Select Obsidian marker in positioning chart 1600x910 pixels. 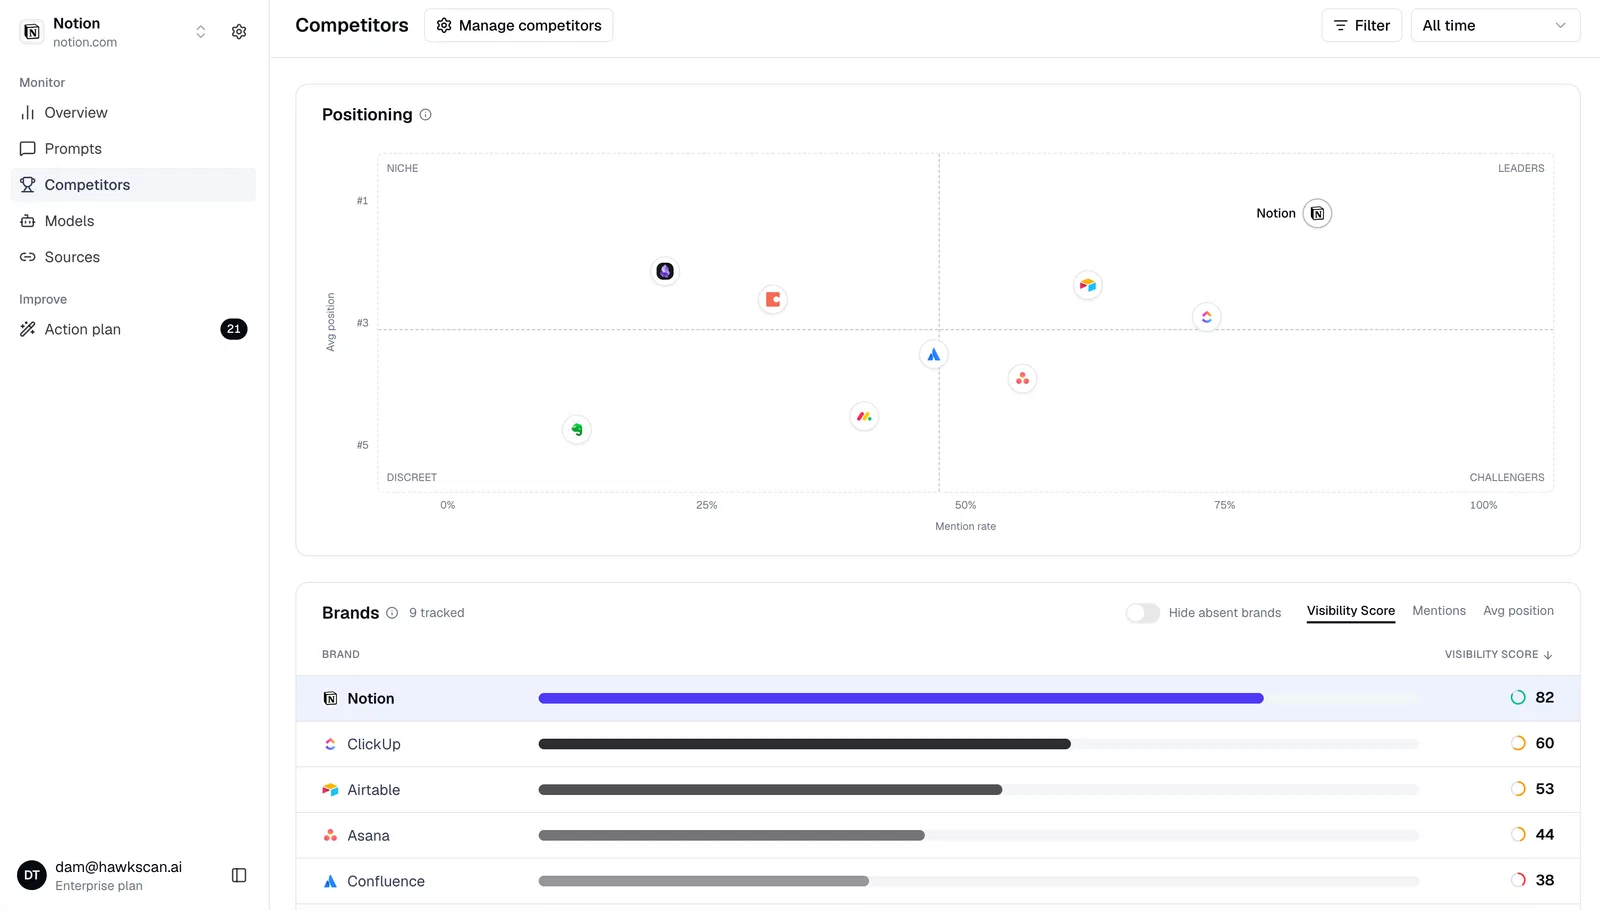coord(665,271)
